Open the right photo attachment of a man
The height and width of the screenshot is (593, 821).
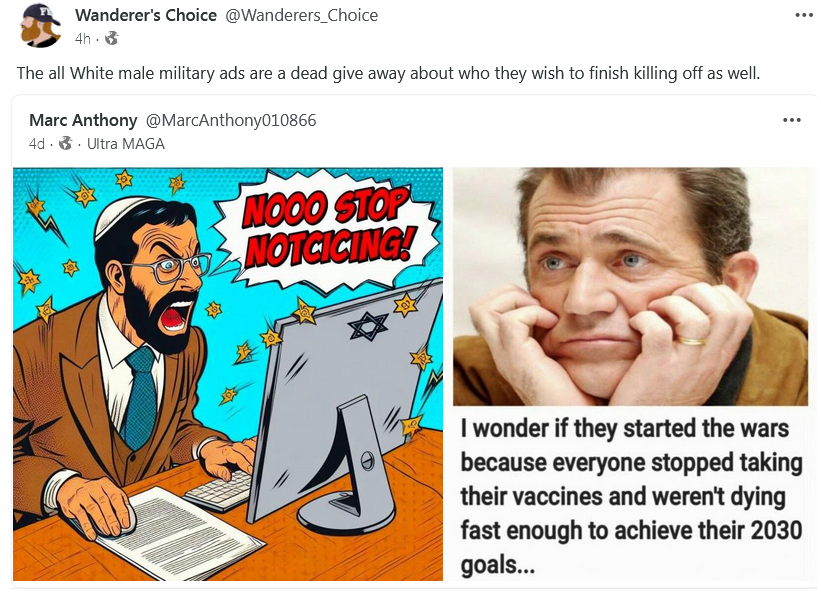point(630,286)
